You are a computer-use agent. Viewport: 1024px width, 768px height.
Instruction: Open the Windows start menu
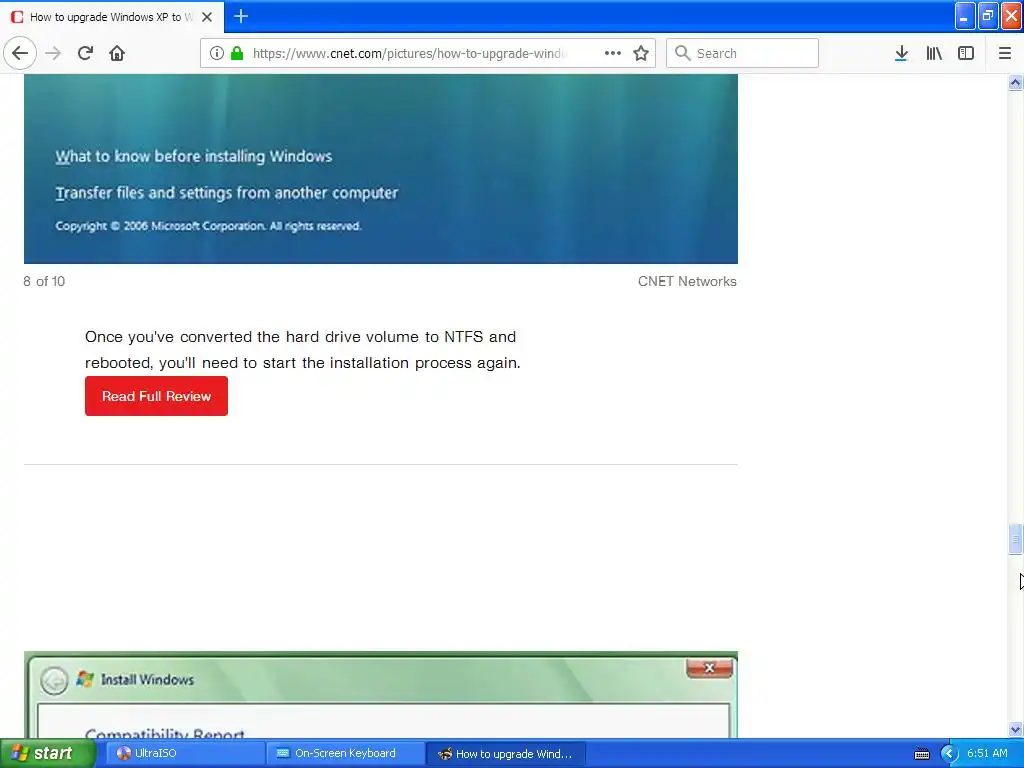pos(48,753)
